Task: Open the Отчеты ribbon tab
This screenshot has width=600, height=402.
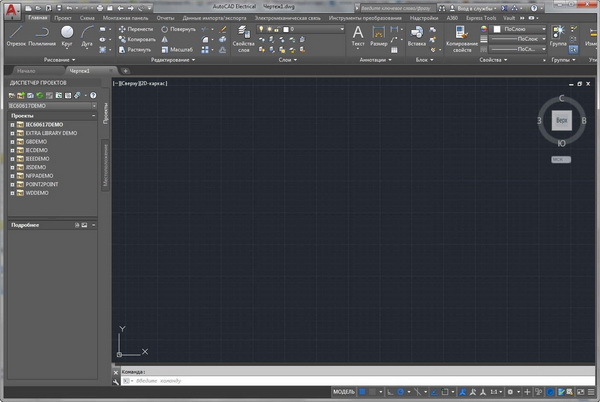Action: (x=165, y=18)
